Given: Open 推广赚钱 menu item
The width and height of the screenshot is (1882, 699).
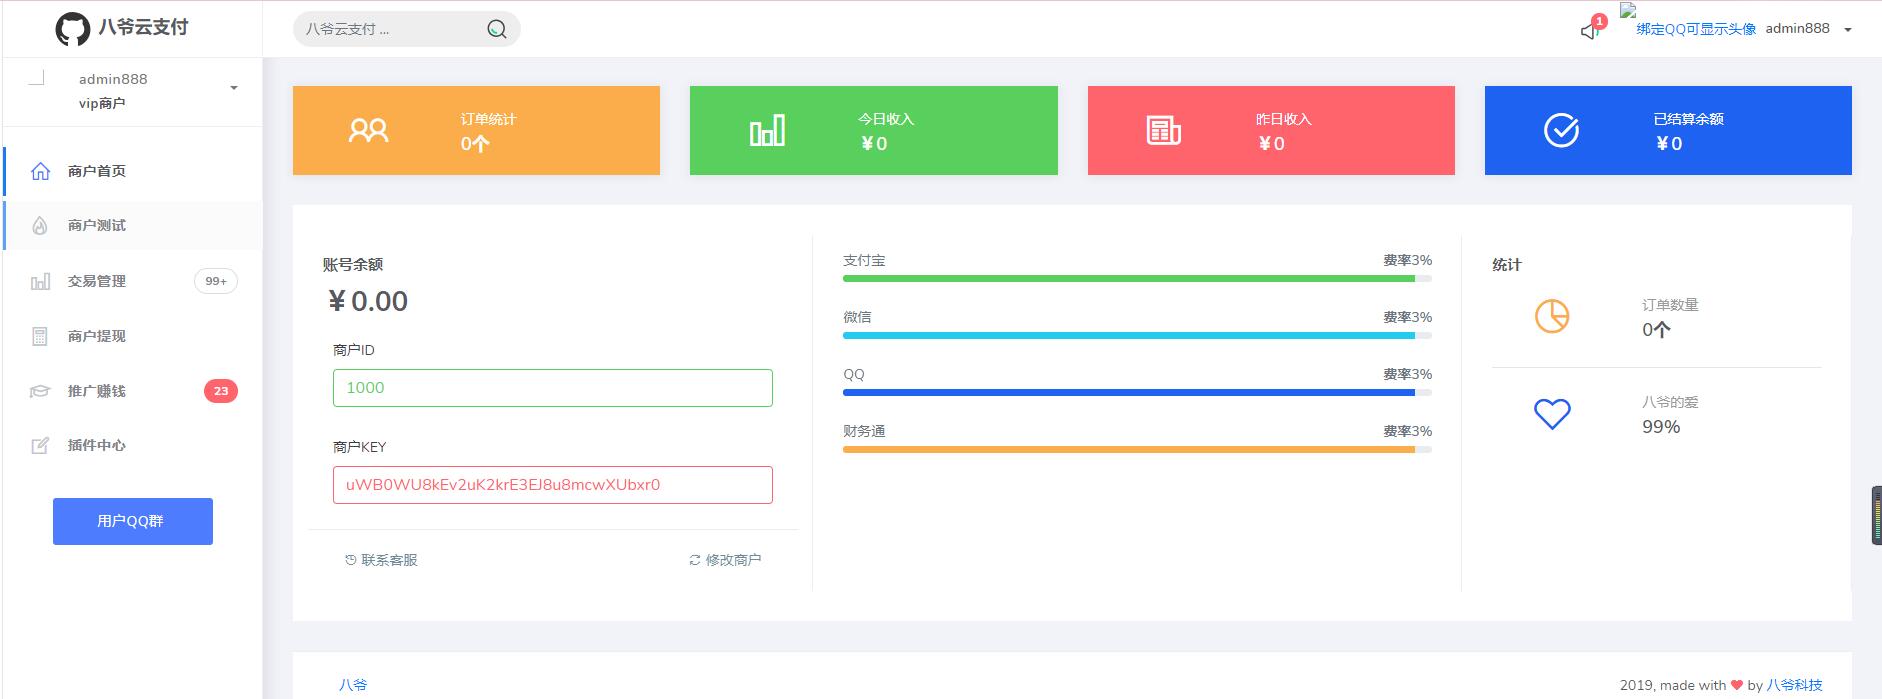Looking at the screenshot, I should coord(133,391).
